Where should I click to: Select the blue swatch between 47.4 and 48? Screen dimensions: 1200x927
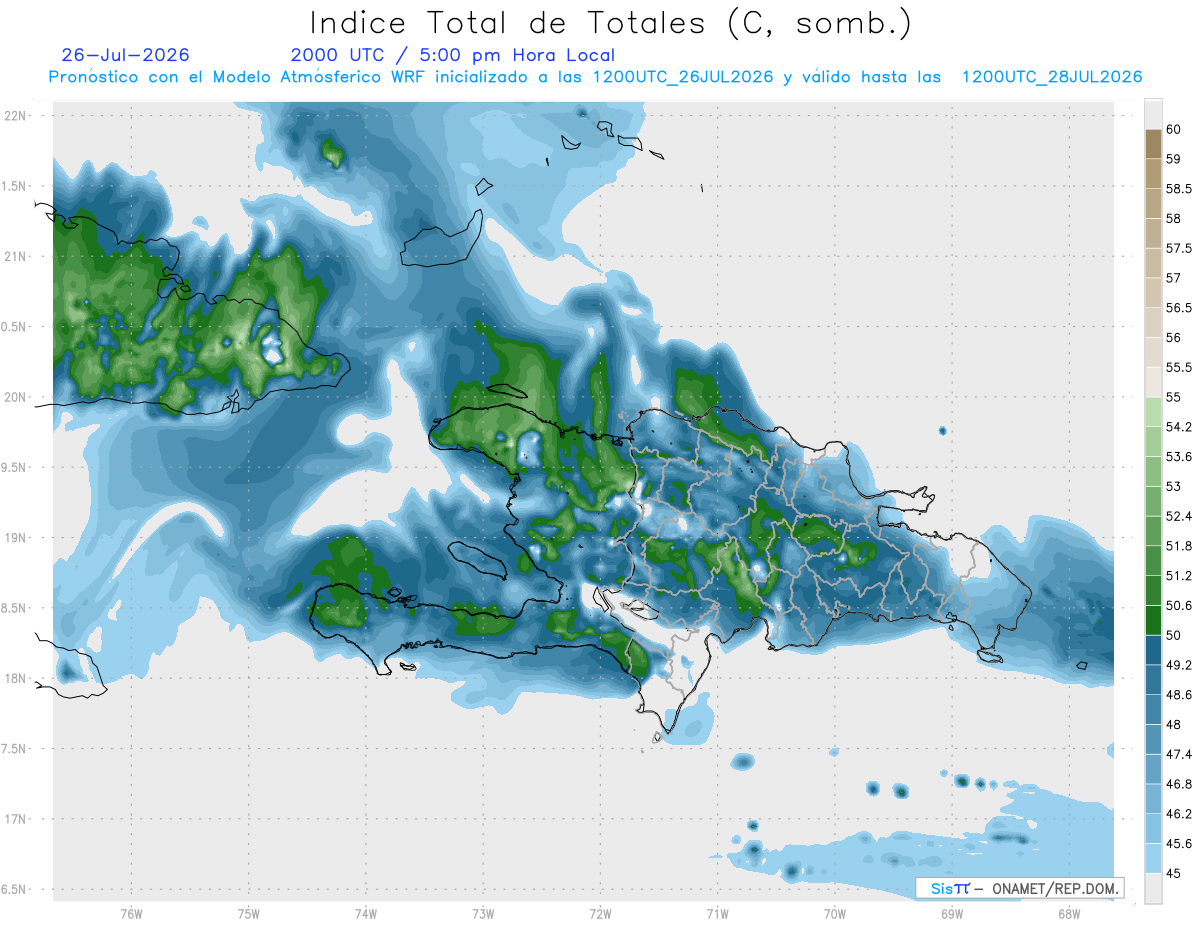(x=1153, y=739)
